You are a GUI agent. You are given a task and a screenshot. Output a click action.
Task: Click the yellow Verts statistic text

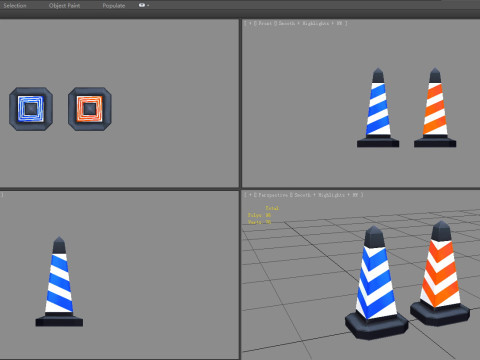[x=259, y=222]
